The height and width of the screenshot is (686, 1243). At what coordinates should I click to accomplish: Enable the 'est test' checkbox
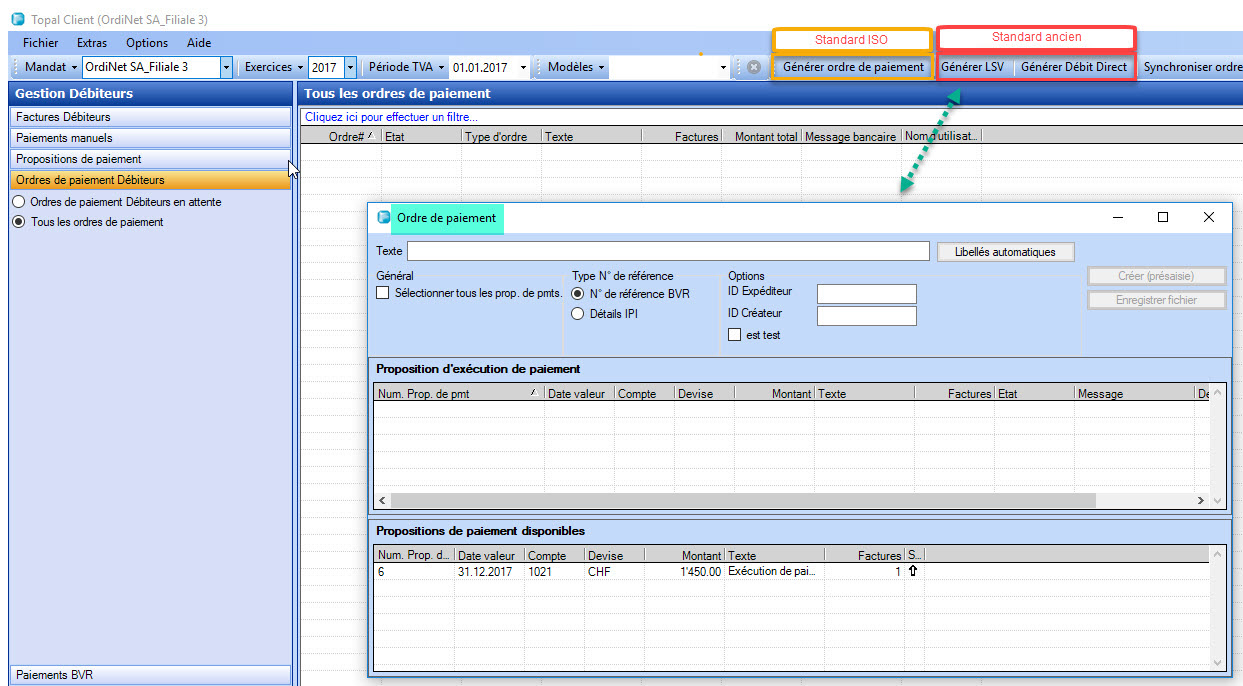pyautogui.click(x=734, y=334)
